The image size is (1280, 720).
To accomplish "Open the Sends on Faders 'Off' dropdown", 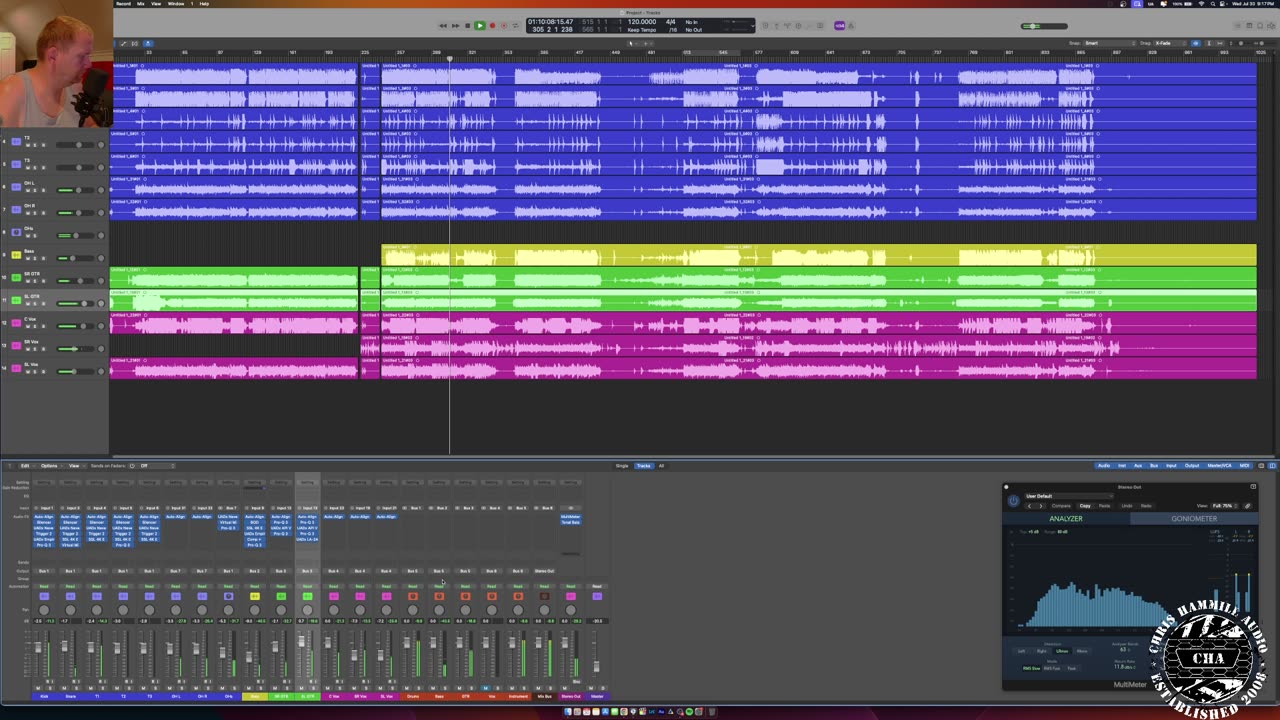I will coord(156,466).
